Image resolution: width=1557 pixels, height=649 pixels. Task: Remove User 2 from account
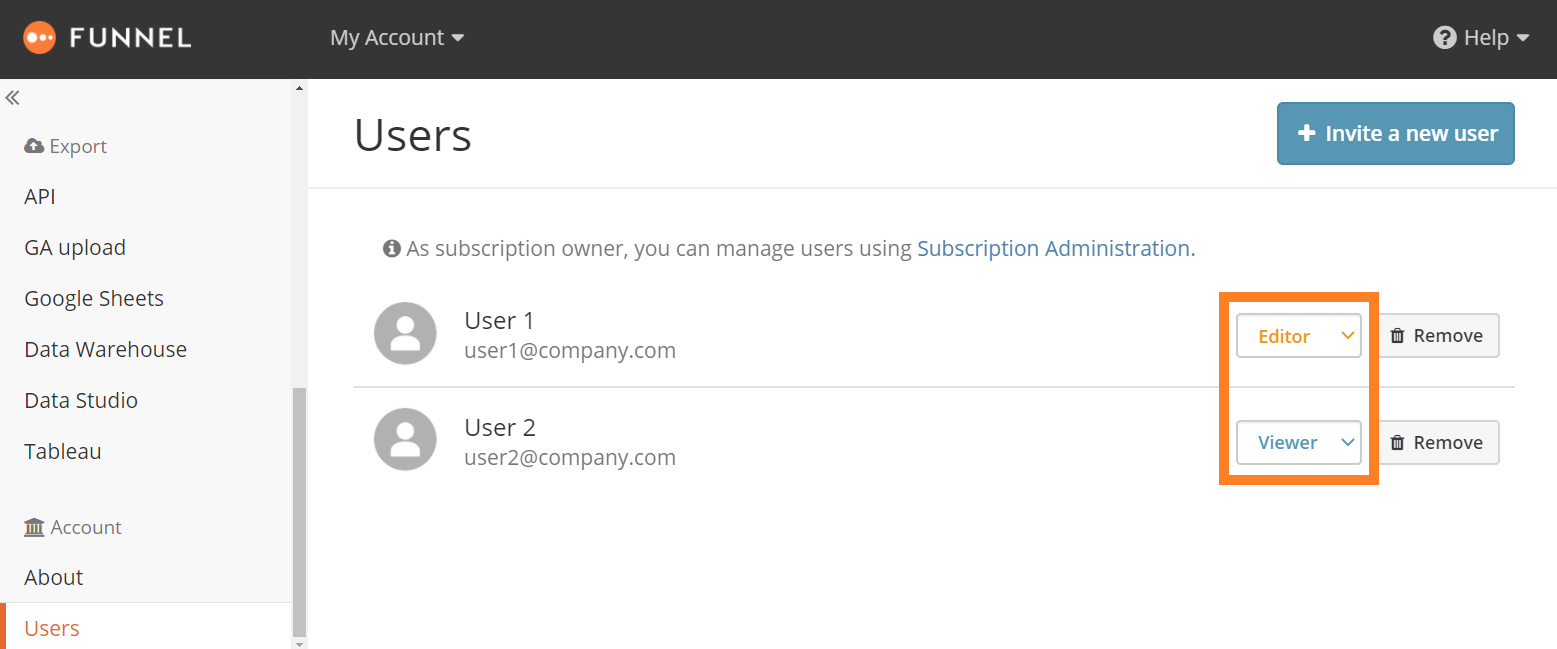coord(1439,442)
